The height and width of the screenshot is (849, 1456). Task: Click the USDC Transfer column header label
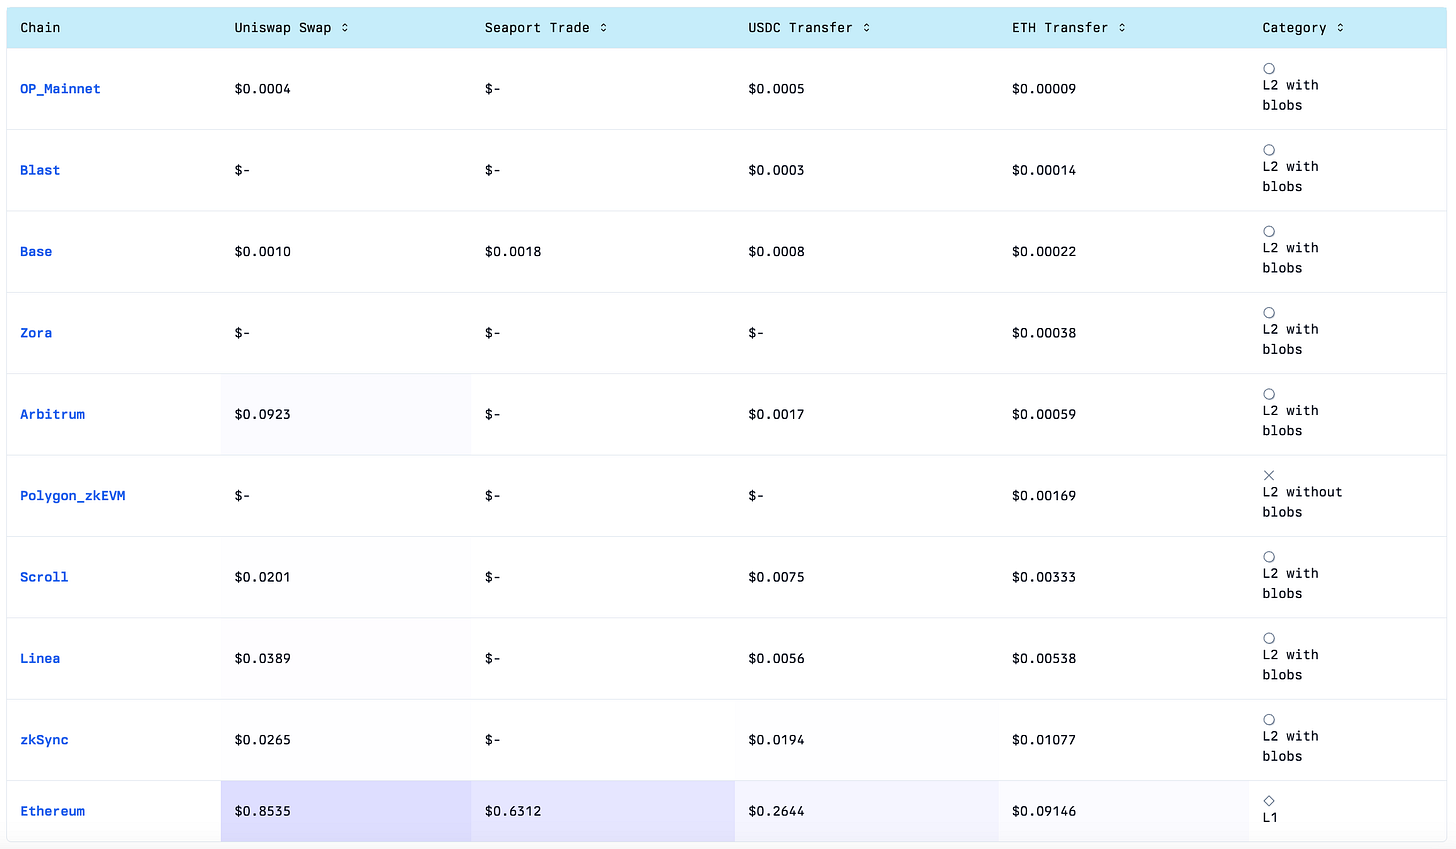pyautogui.click(x=800, y=28)
